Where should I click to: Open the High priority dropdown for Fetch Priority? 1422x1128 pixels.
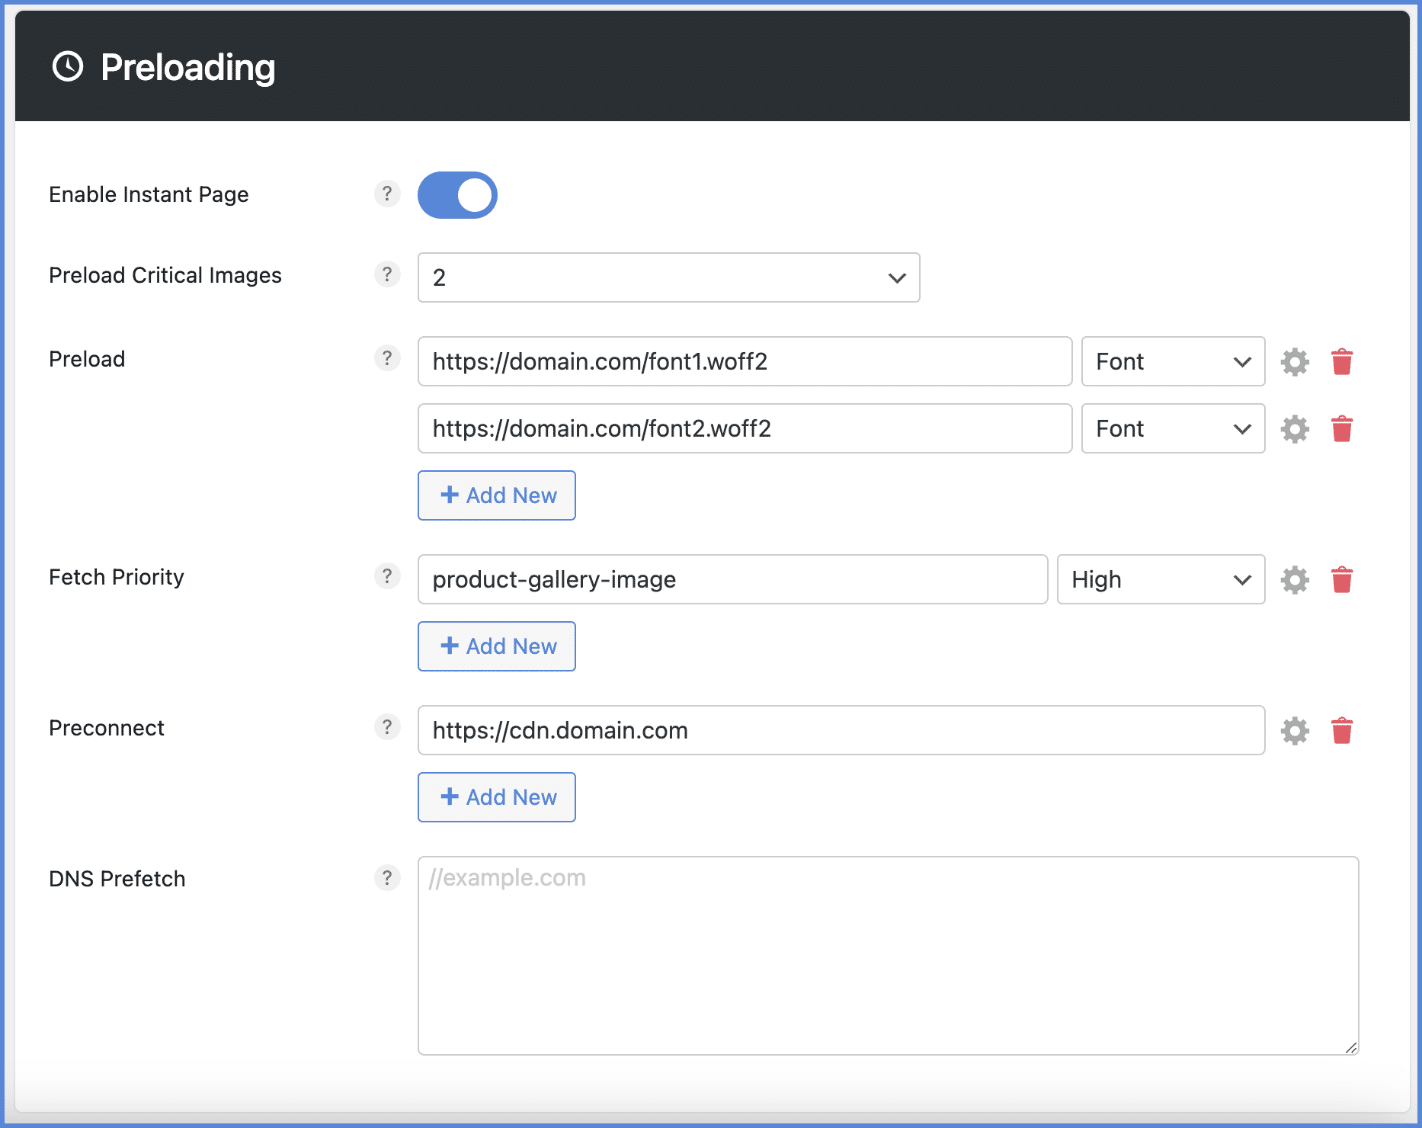point(1160,579)
